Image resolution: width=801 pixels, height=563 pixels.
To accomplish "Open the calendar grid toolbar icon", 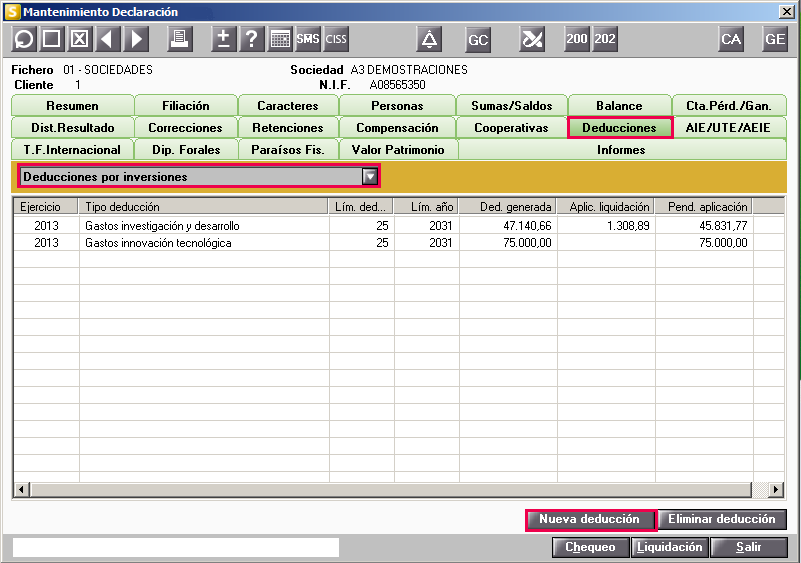I will (280, 39).
